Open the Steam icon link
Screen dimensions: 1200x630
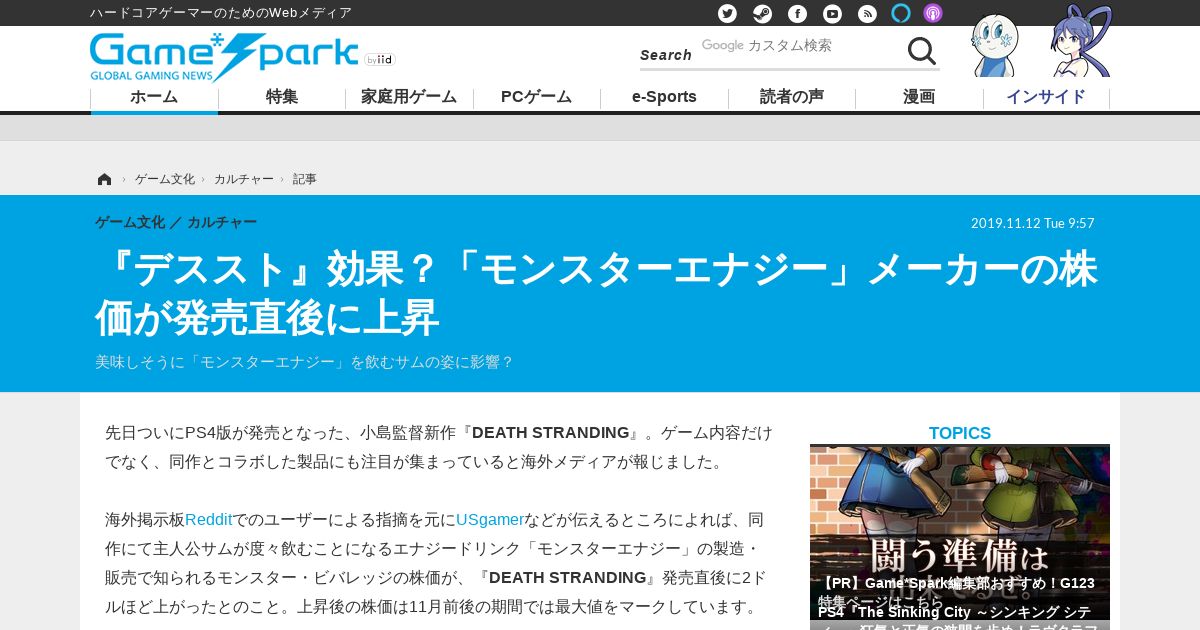click(762, 13)
